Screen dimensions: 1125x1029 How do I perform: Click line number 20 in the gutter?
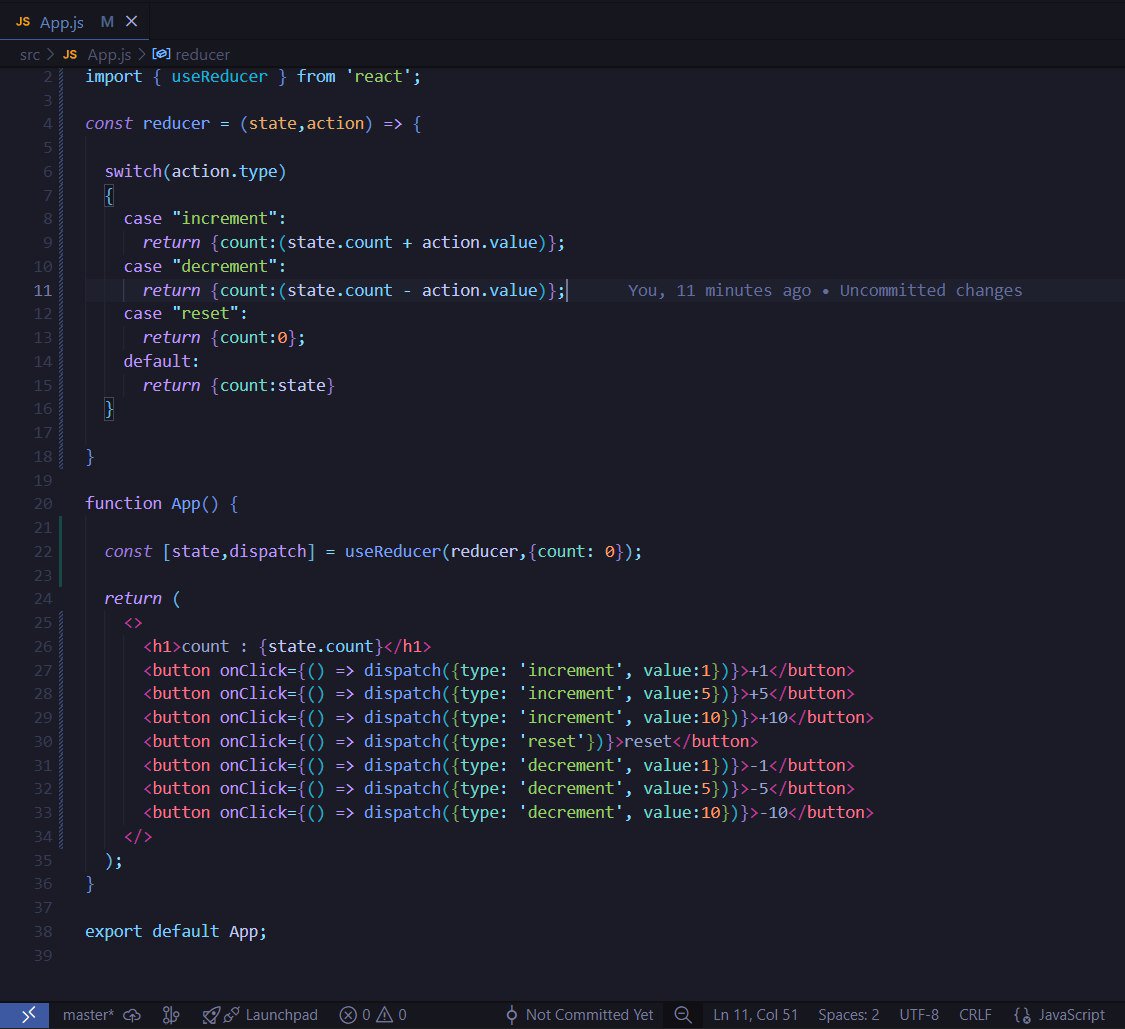[42, 504]
